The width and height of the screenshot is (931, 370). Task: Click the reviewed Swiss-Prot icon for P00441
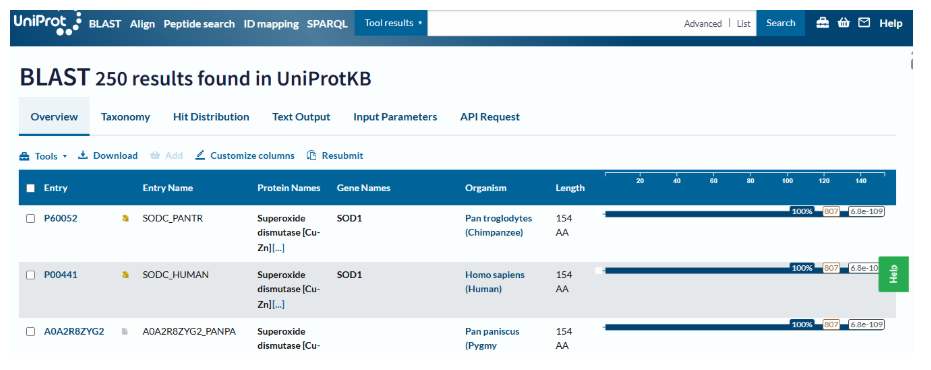click(x=125, y=275)
